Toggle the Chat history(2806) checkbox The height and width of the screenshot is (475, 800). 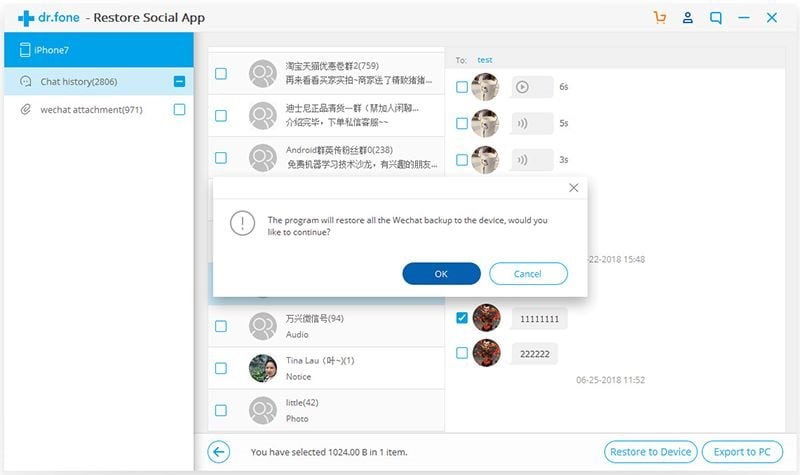(179, 81)
